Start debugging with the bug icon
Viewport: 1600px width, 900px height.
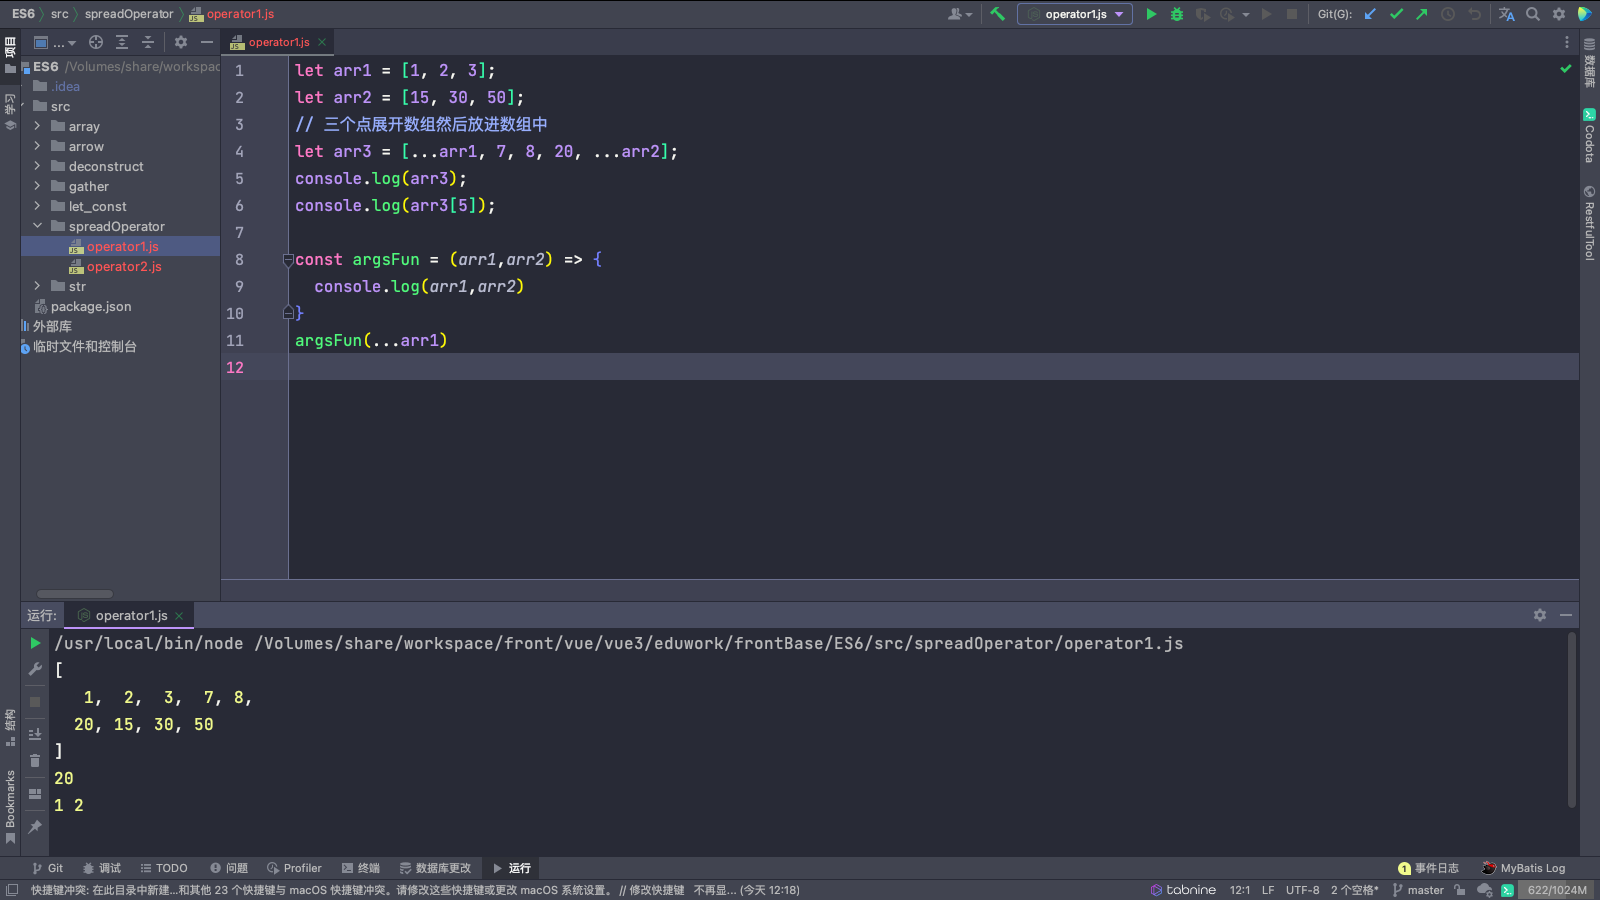coord(1177,14)
